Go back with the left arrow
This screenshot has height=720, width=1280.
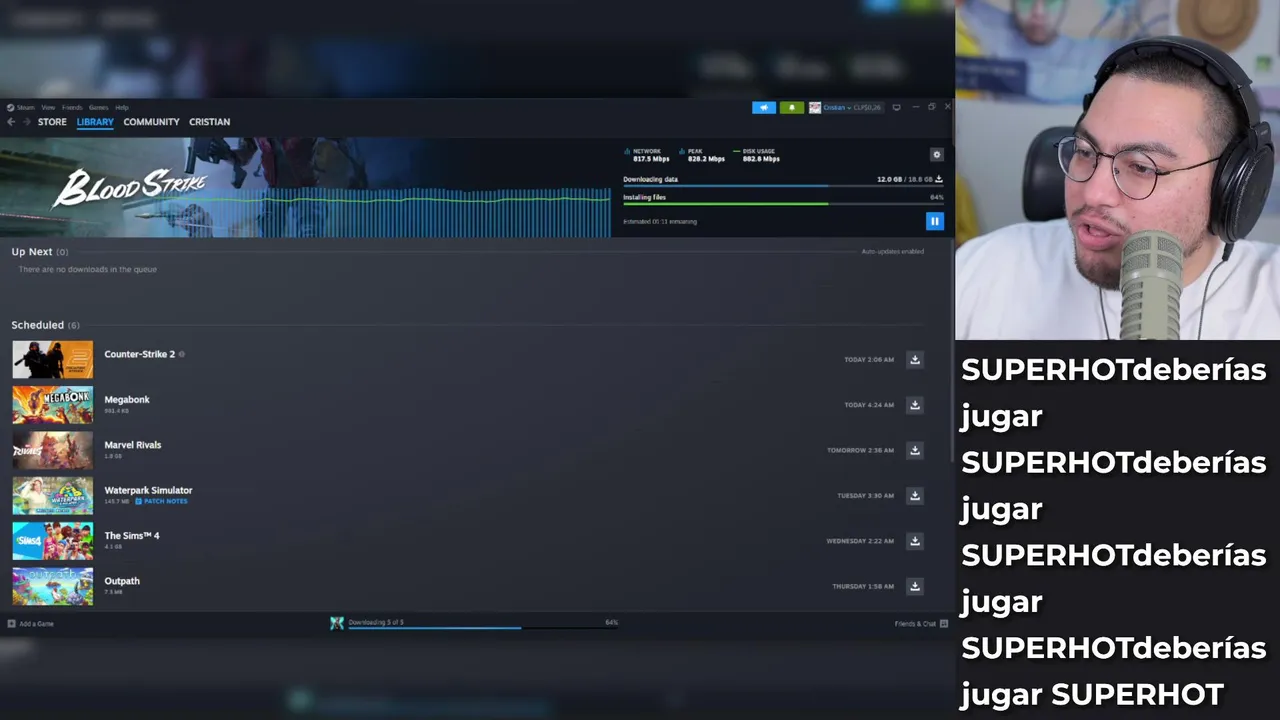[11, 122]
